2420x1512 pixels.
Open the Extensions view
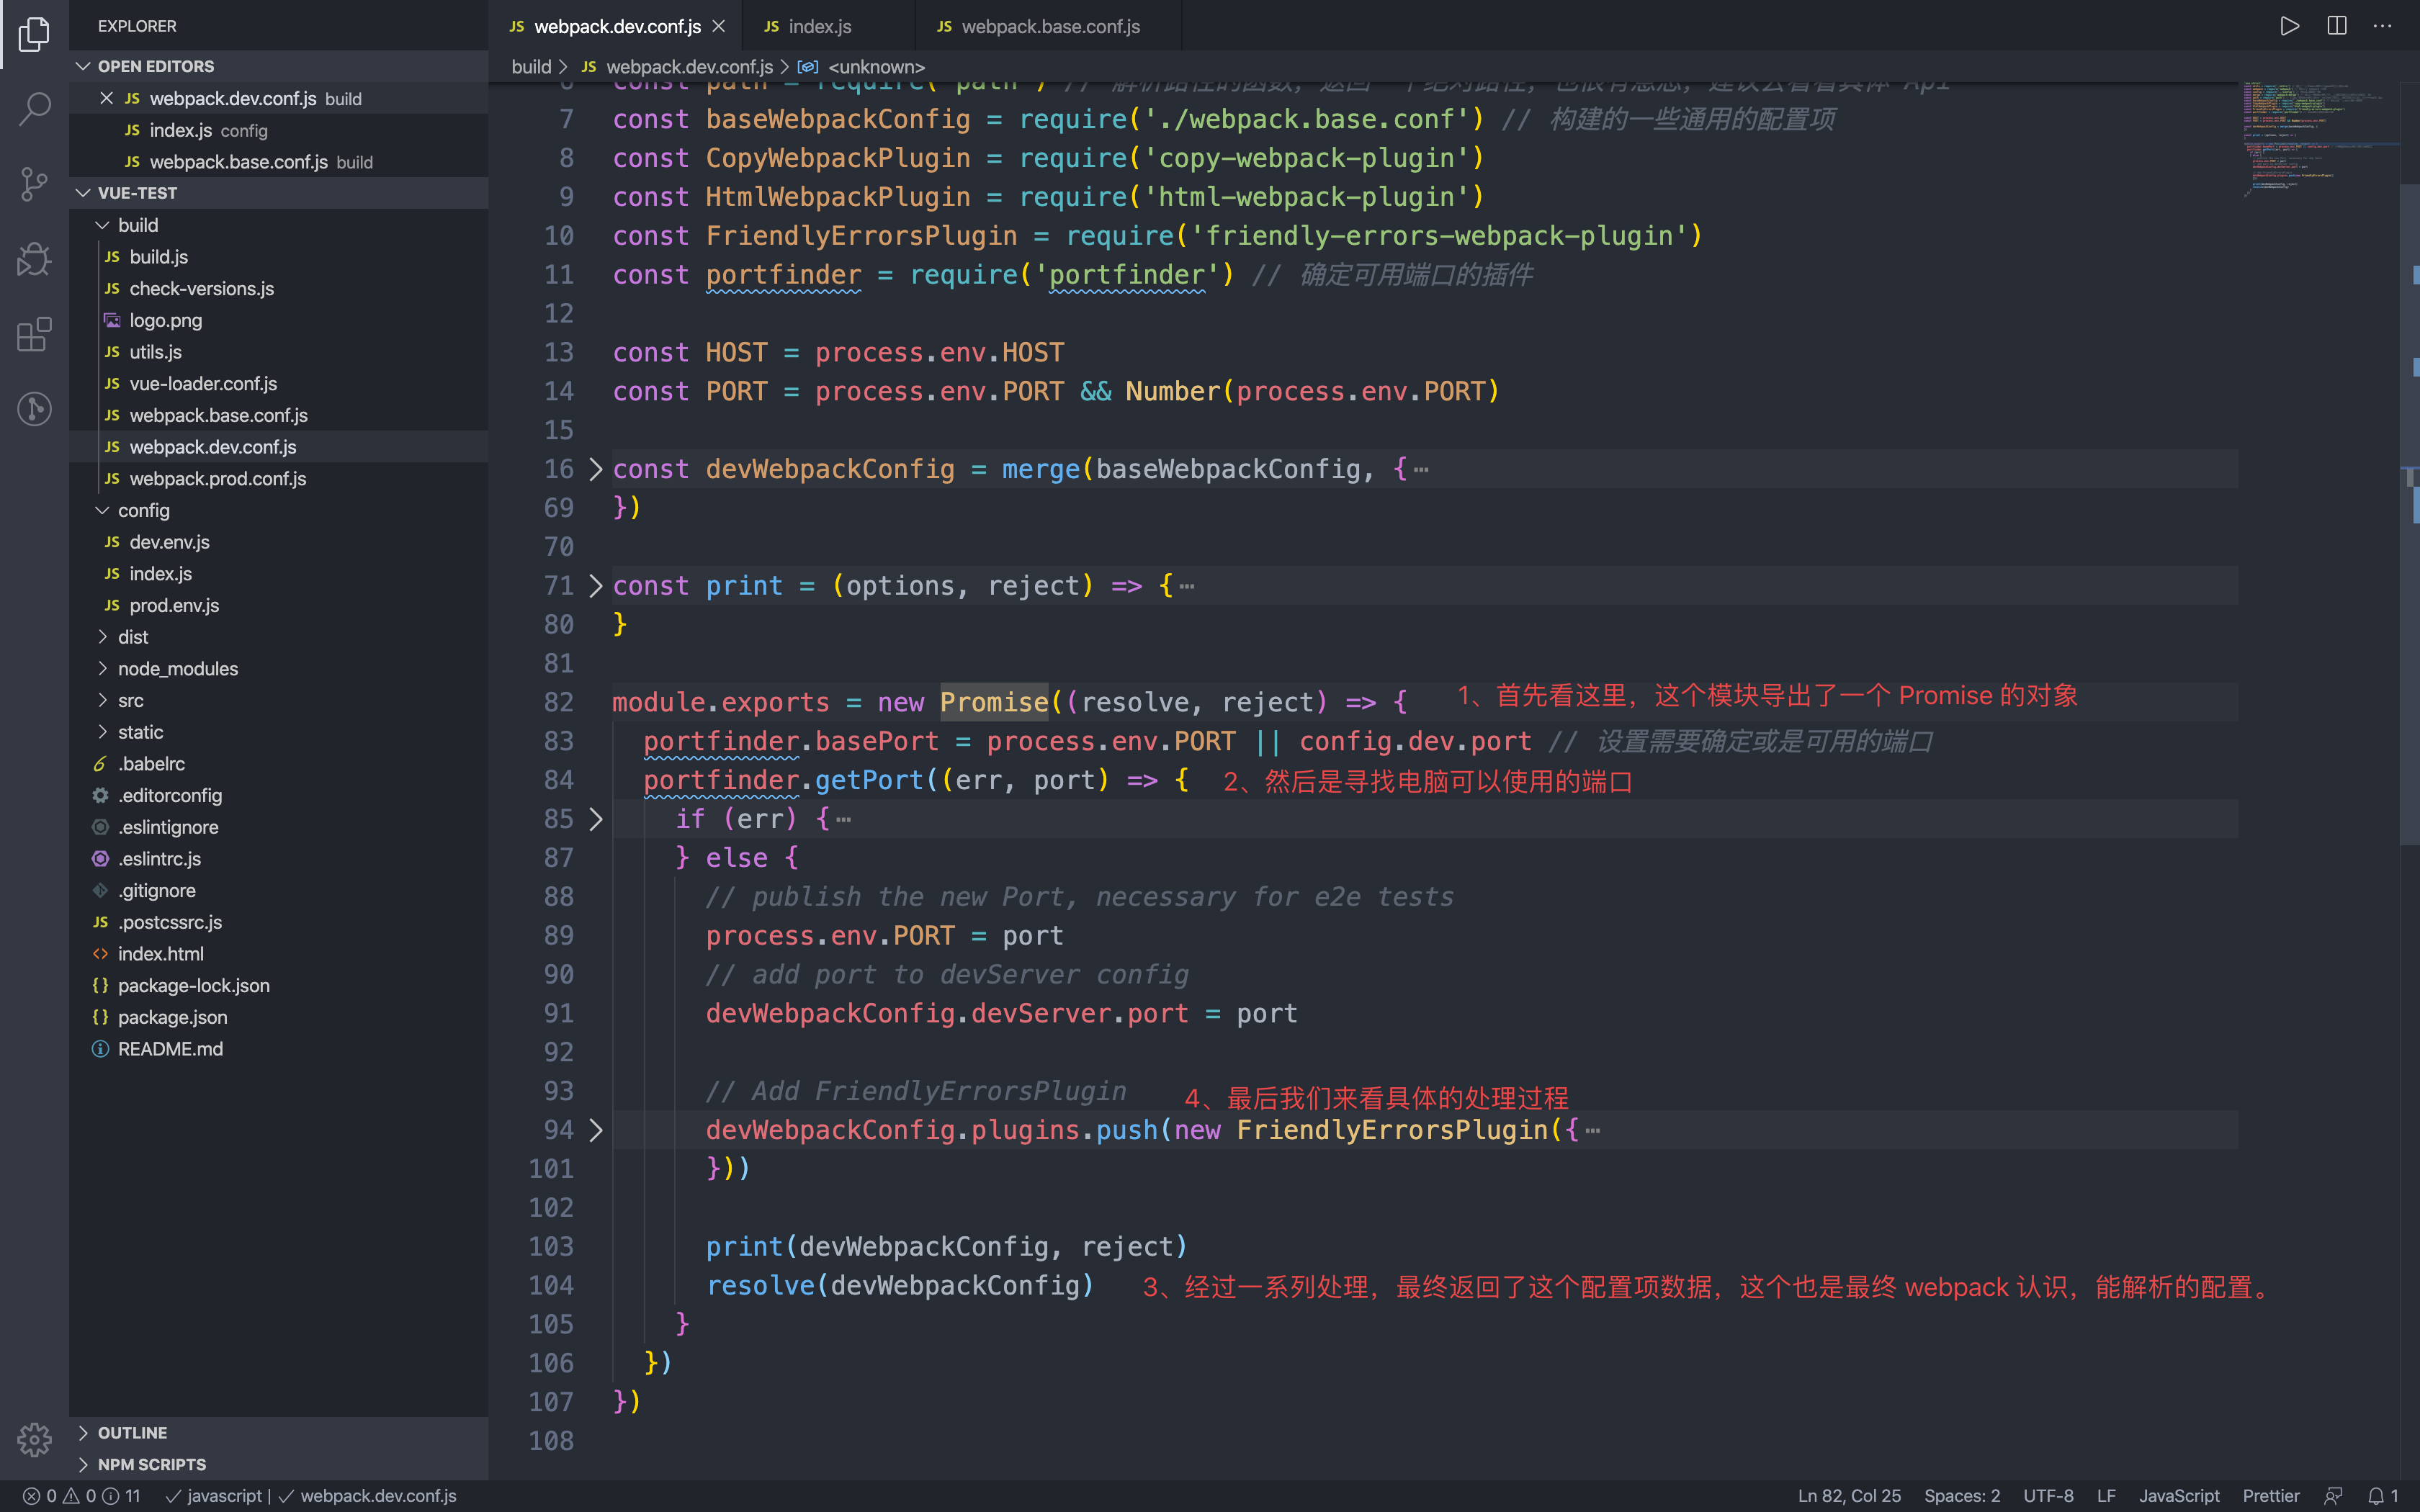[34, 334]
